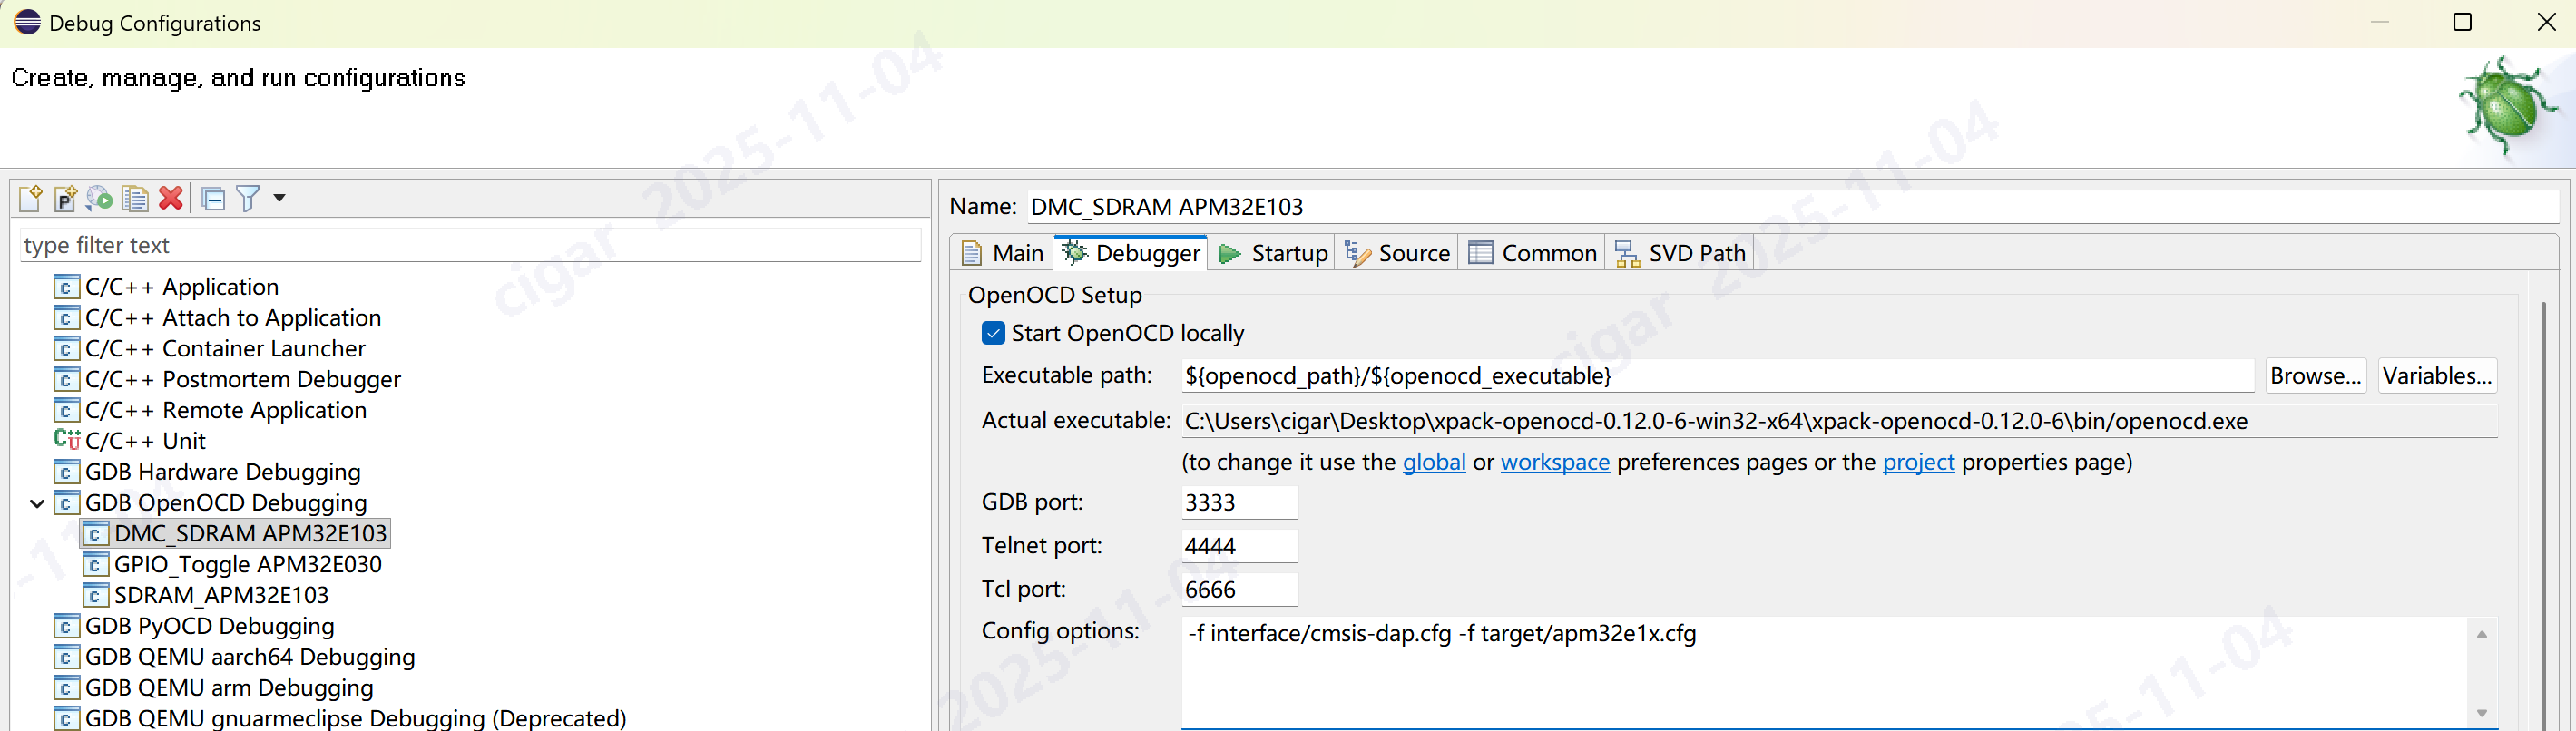Uncheck Start OpenOCD locally
The image size is (2576, 731).
(993, 333)
